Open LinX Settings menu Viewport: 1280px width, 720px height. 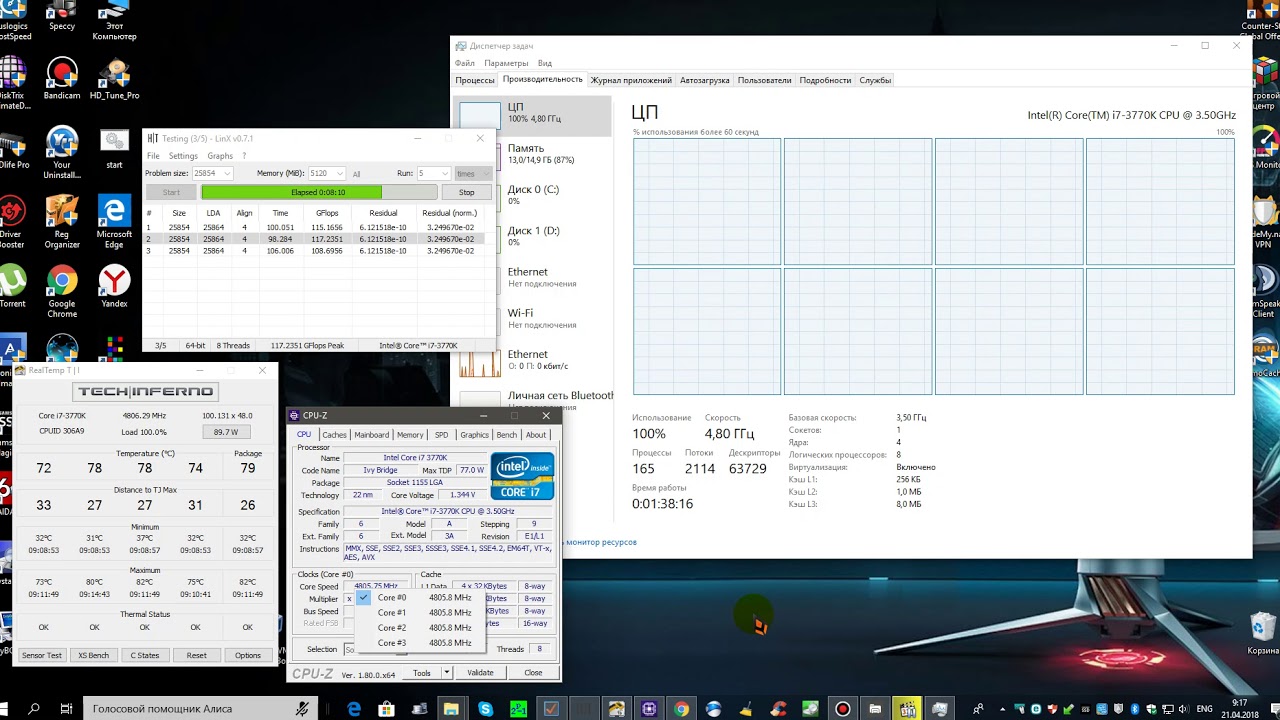(183, 156)
